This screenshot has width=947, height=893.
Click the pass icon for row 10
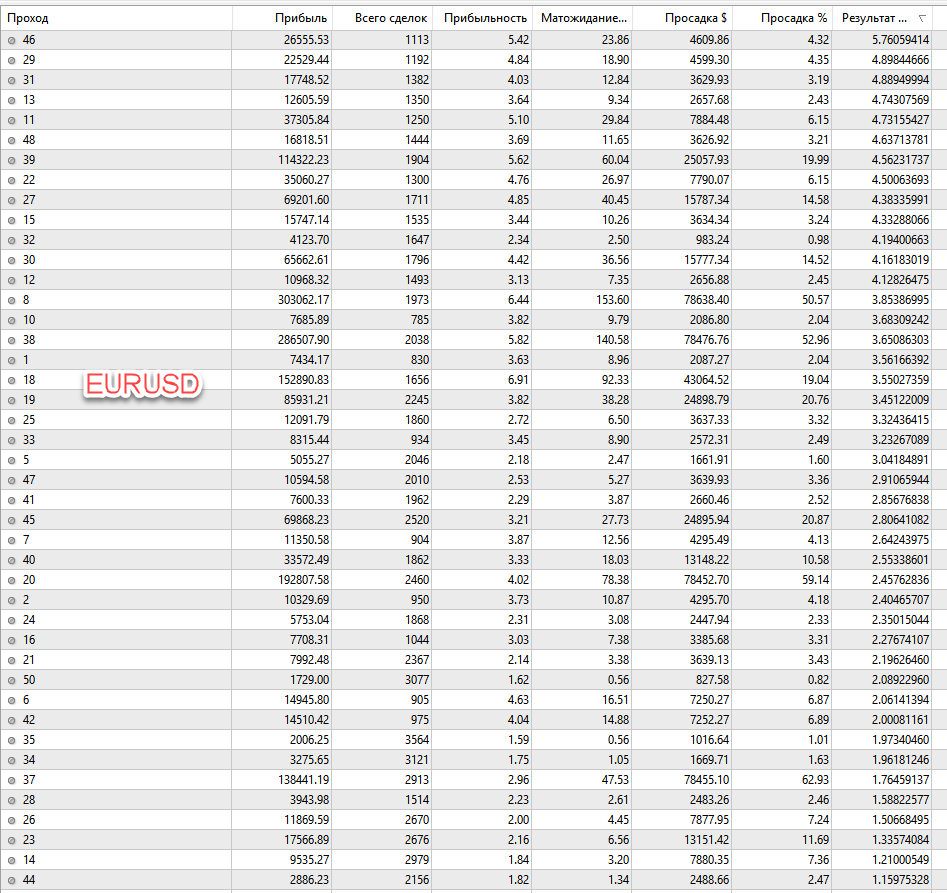tap(11, 320)
